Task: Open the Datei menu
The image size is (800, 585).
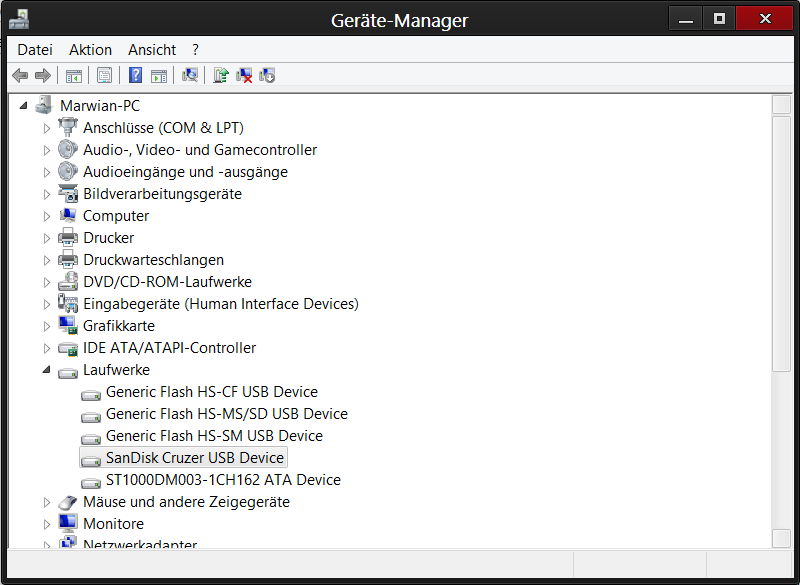Action: click(35, 49)
